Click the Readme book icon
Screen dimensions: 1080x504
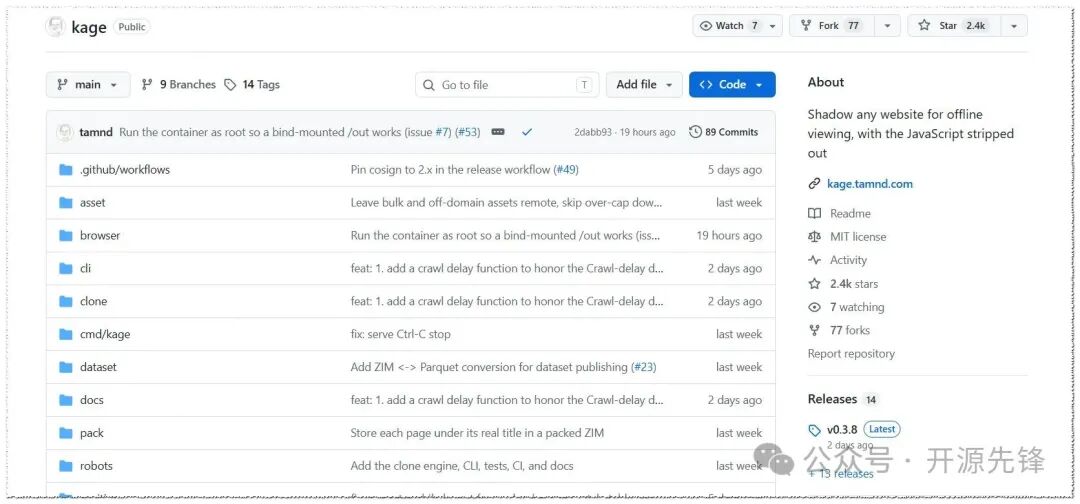tap(815, 213)
